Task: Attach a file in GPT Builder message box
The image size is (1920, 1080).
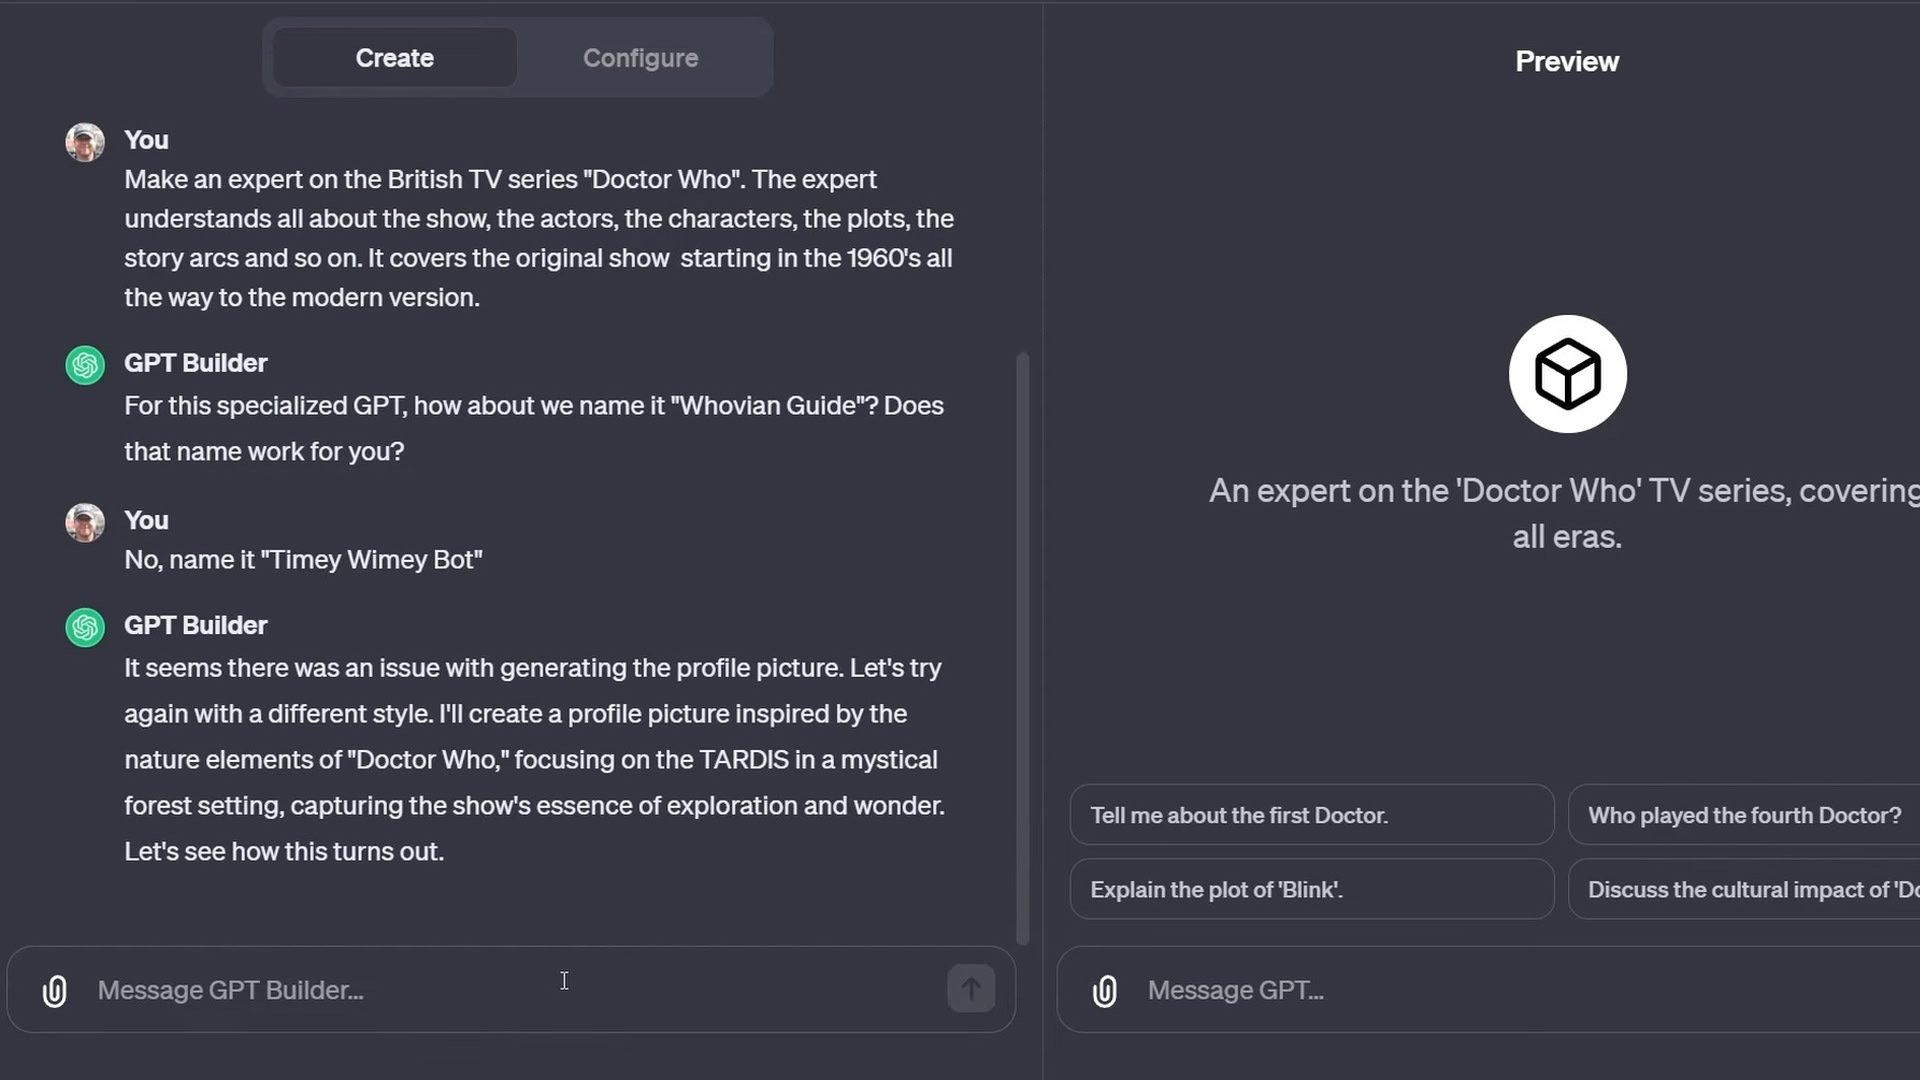Action: click(x=55, y=991)
